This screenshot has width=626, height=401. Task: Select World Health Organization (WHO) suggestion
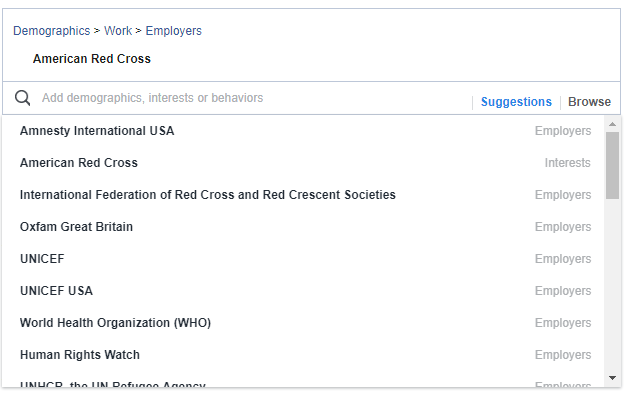[x=305, y=323]
